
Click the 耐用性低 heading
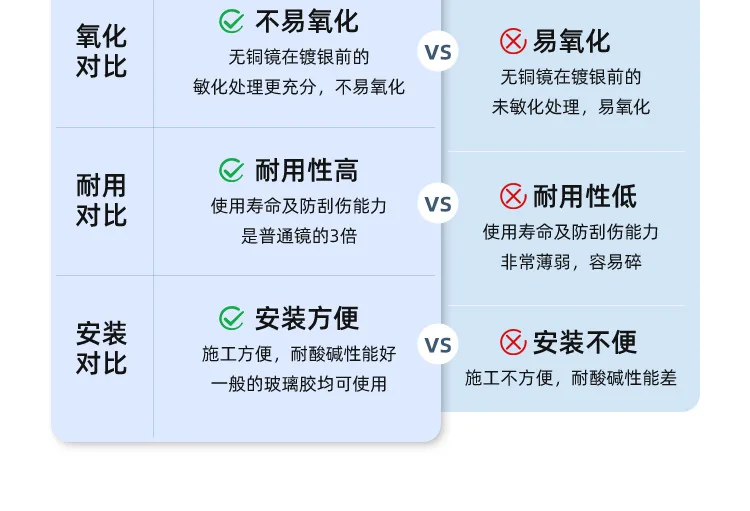(585, 196)
